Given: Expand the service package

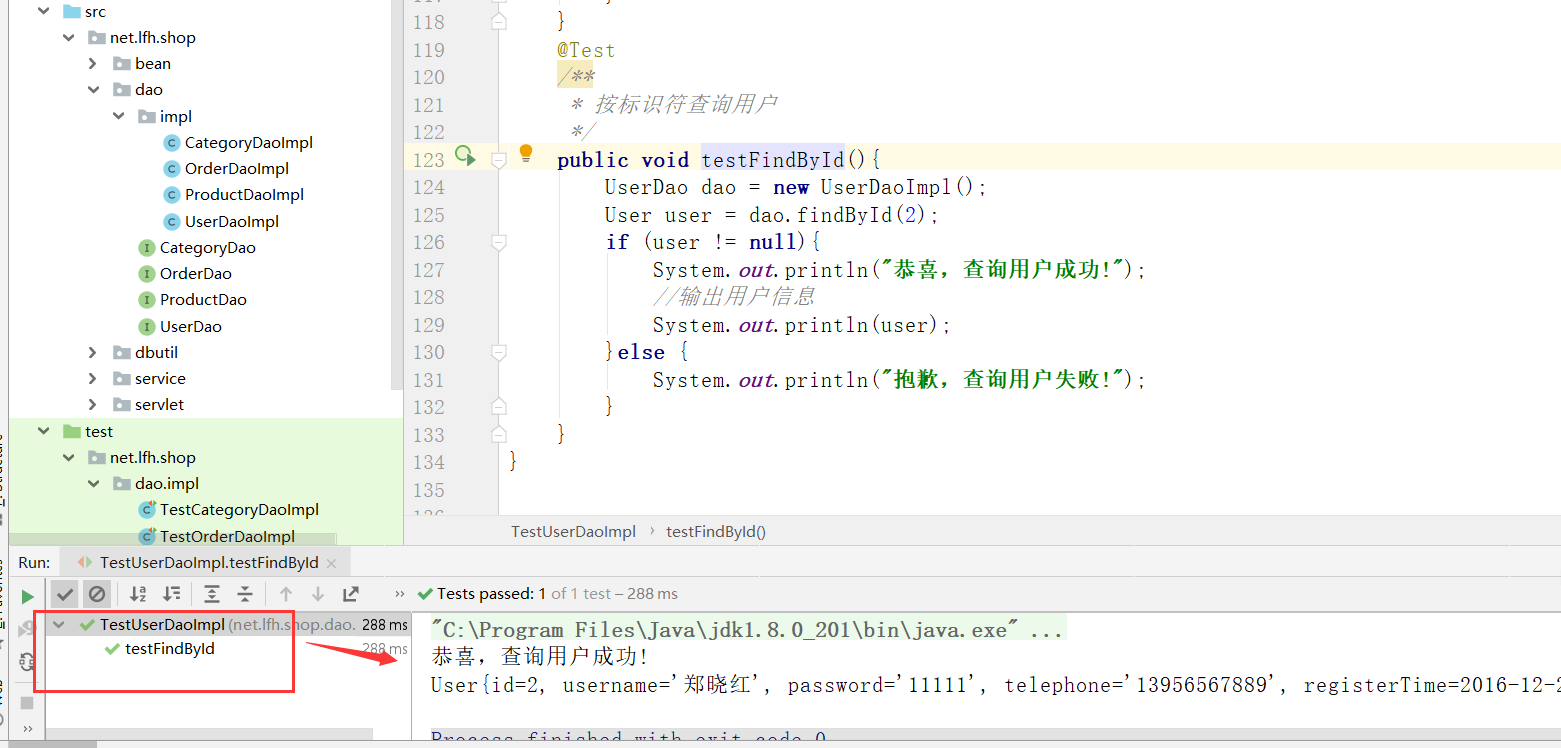Looking at the screenshot, I should click(x=93, y=378).
